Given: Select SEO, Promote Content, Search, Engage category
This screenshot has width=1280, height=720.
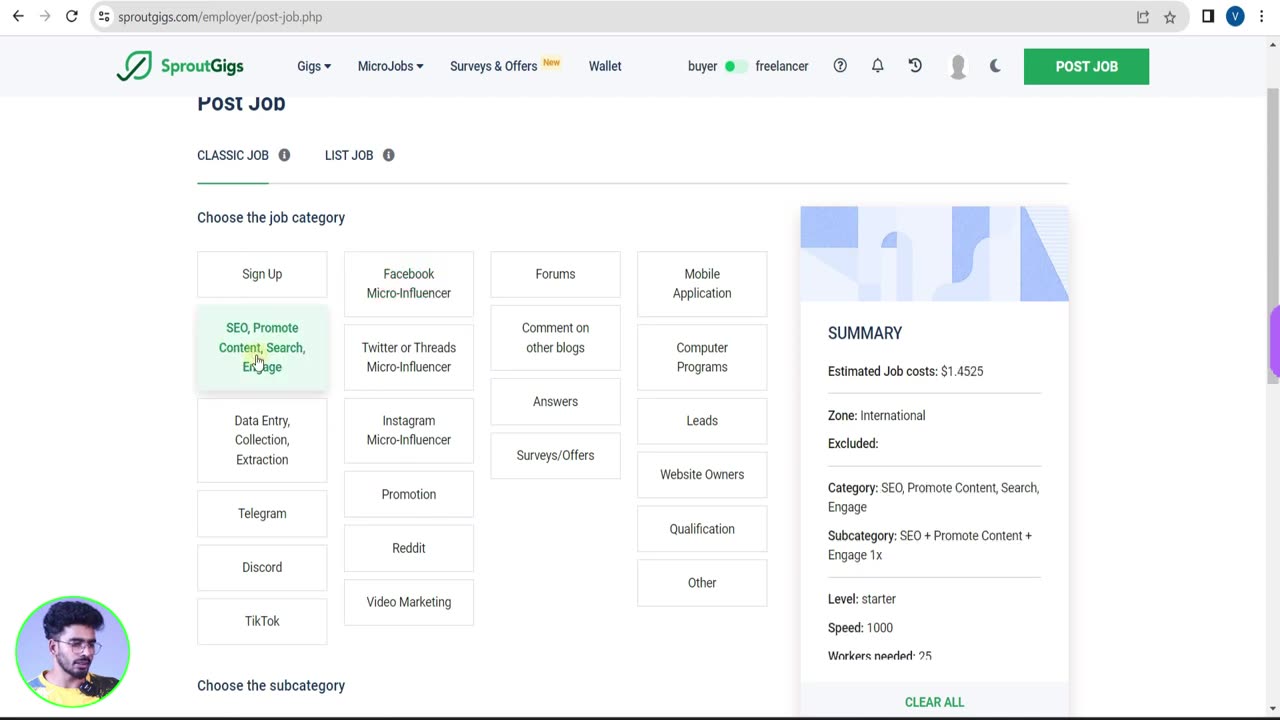Looking at the screenshot, I should pos(262,347).
